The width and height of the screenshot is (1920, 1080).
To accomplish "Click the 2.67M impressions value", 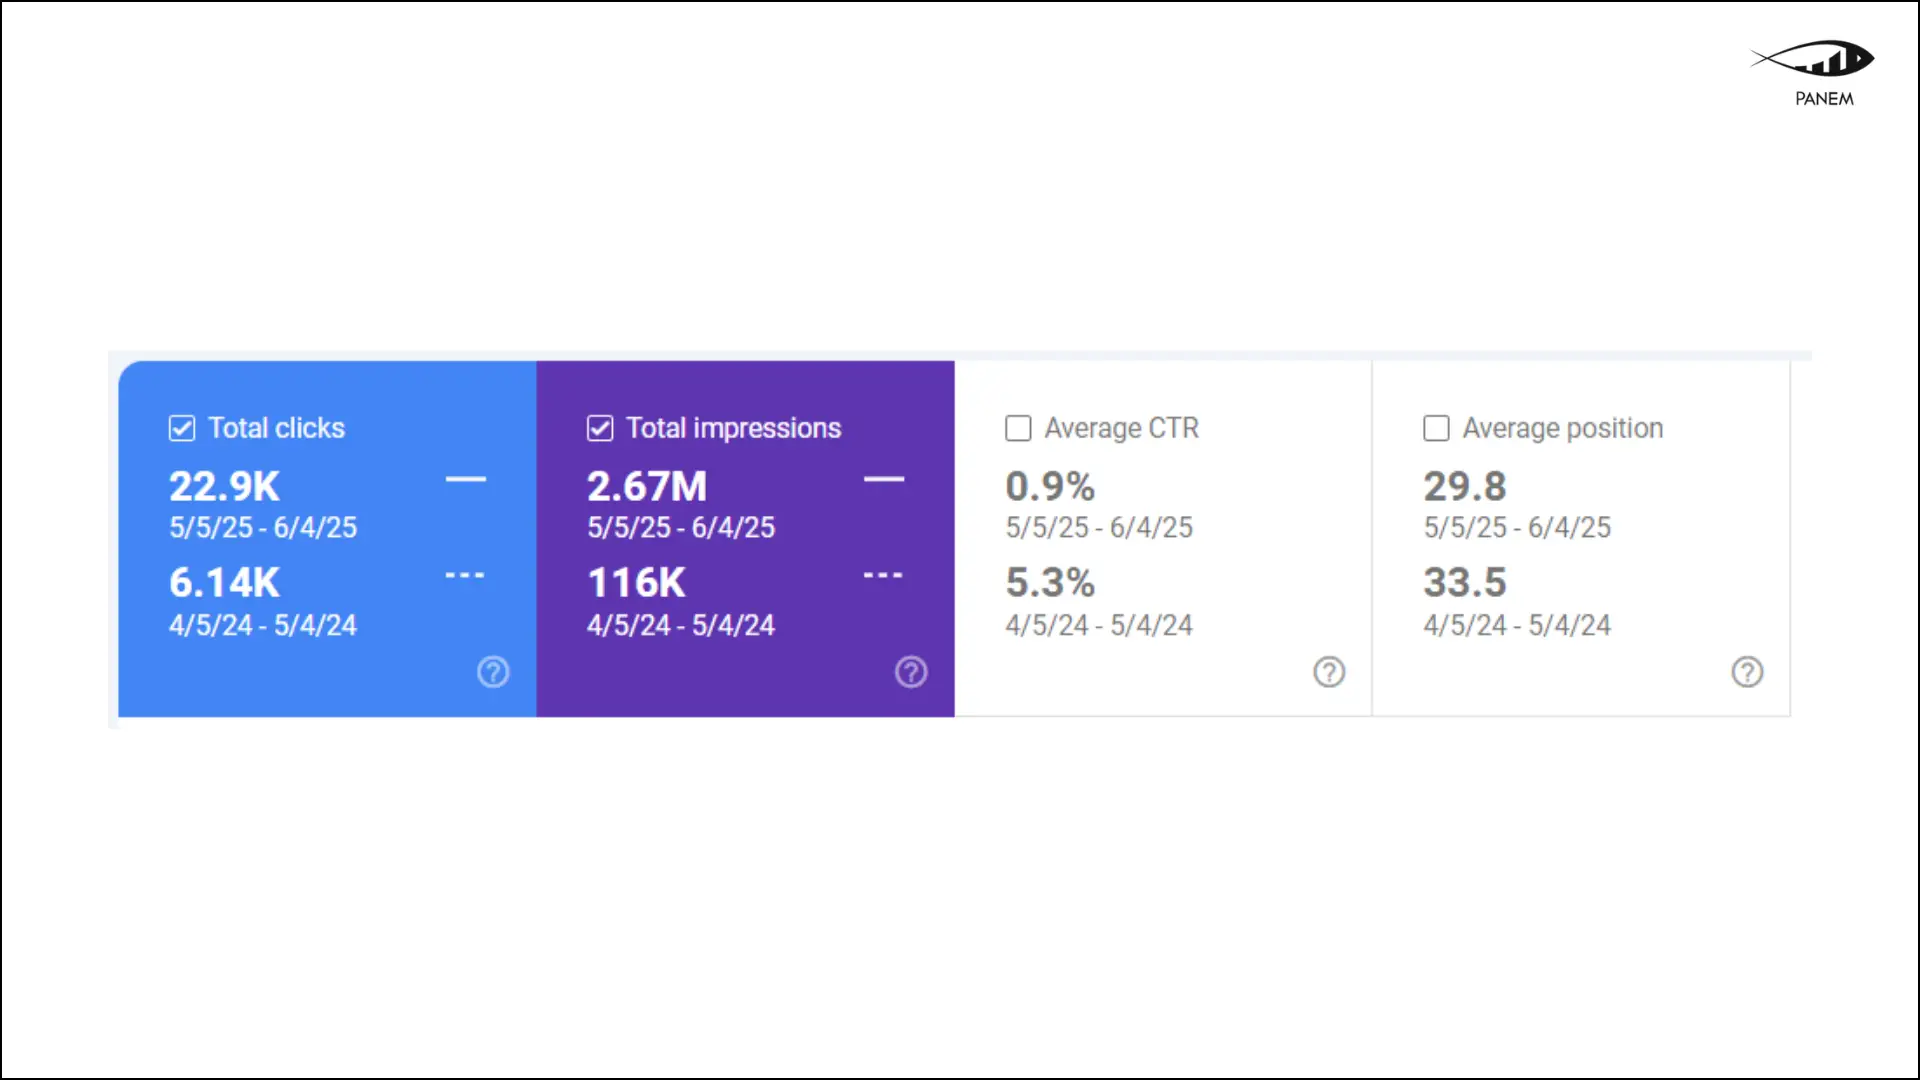I will point(647,487).
